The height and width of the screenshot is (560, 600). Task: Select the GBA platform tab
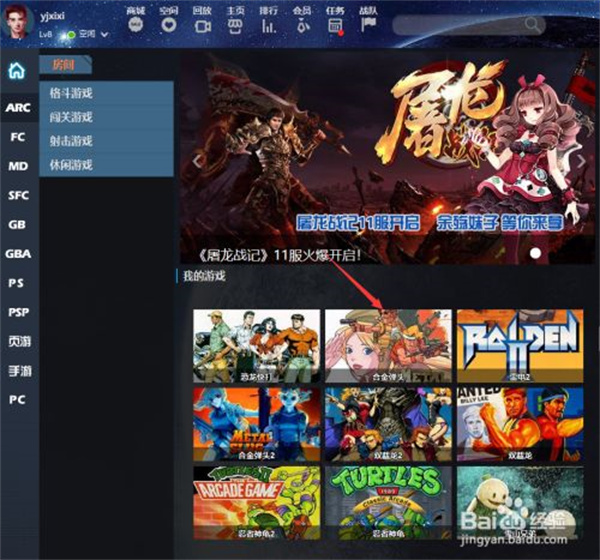18,253
